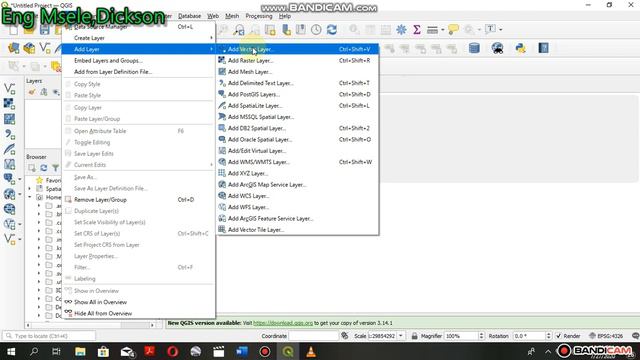Click Show All in Overview
640x360 pixels.
tap(139, 302)
